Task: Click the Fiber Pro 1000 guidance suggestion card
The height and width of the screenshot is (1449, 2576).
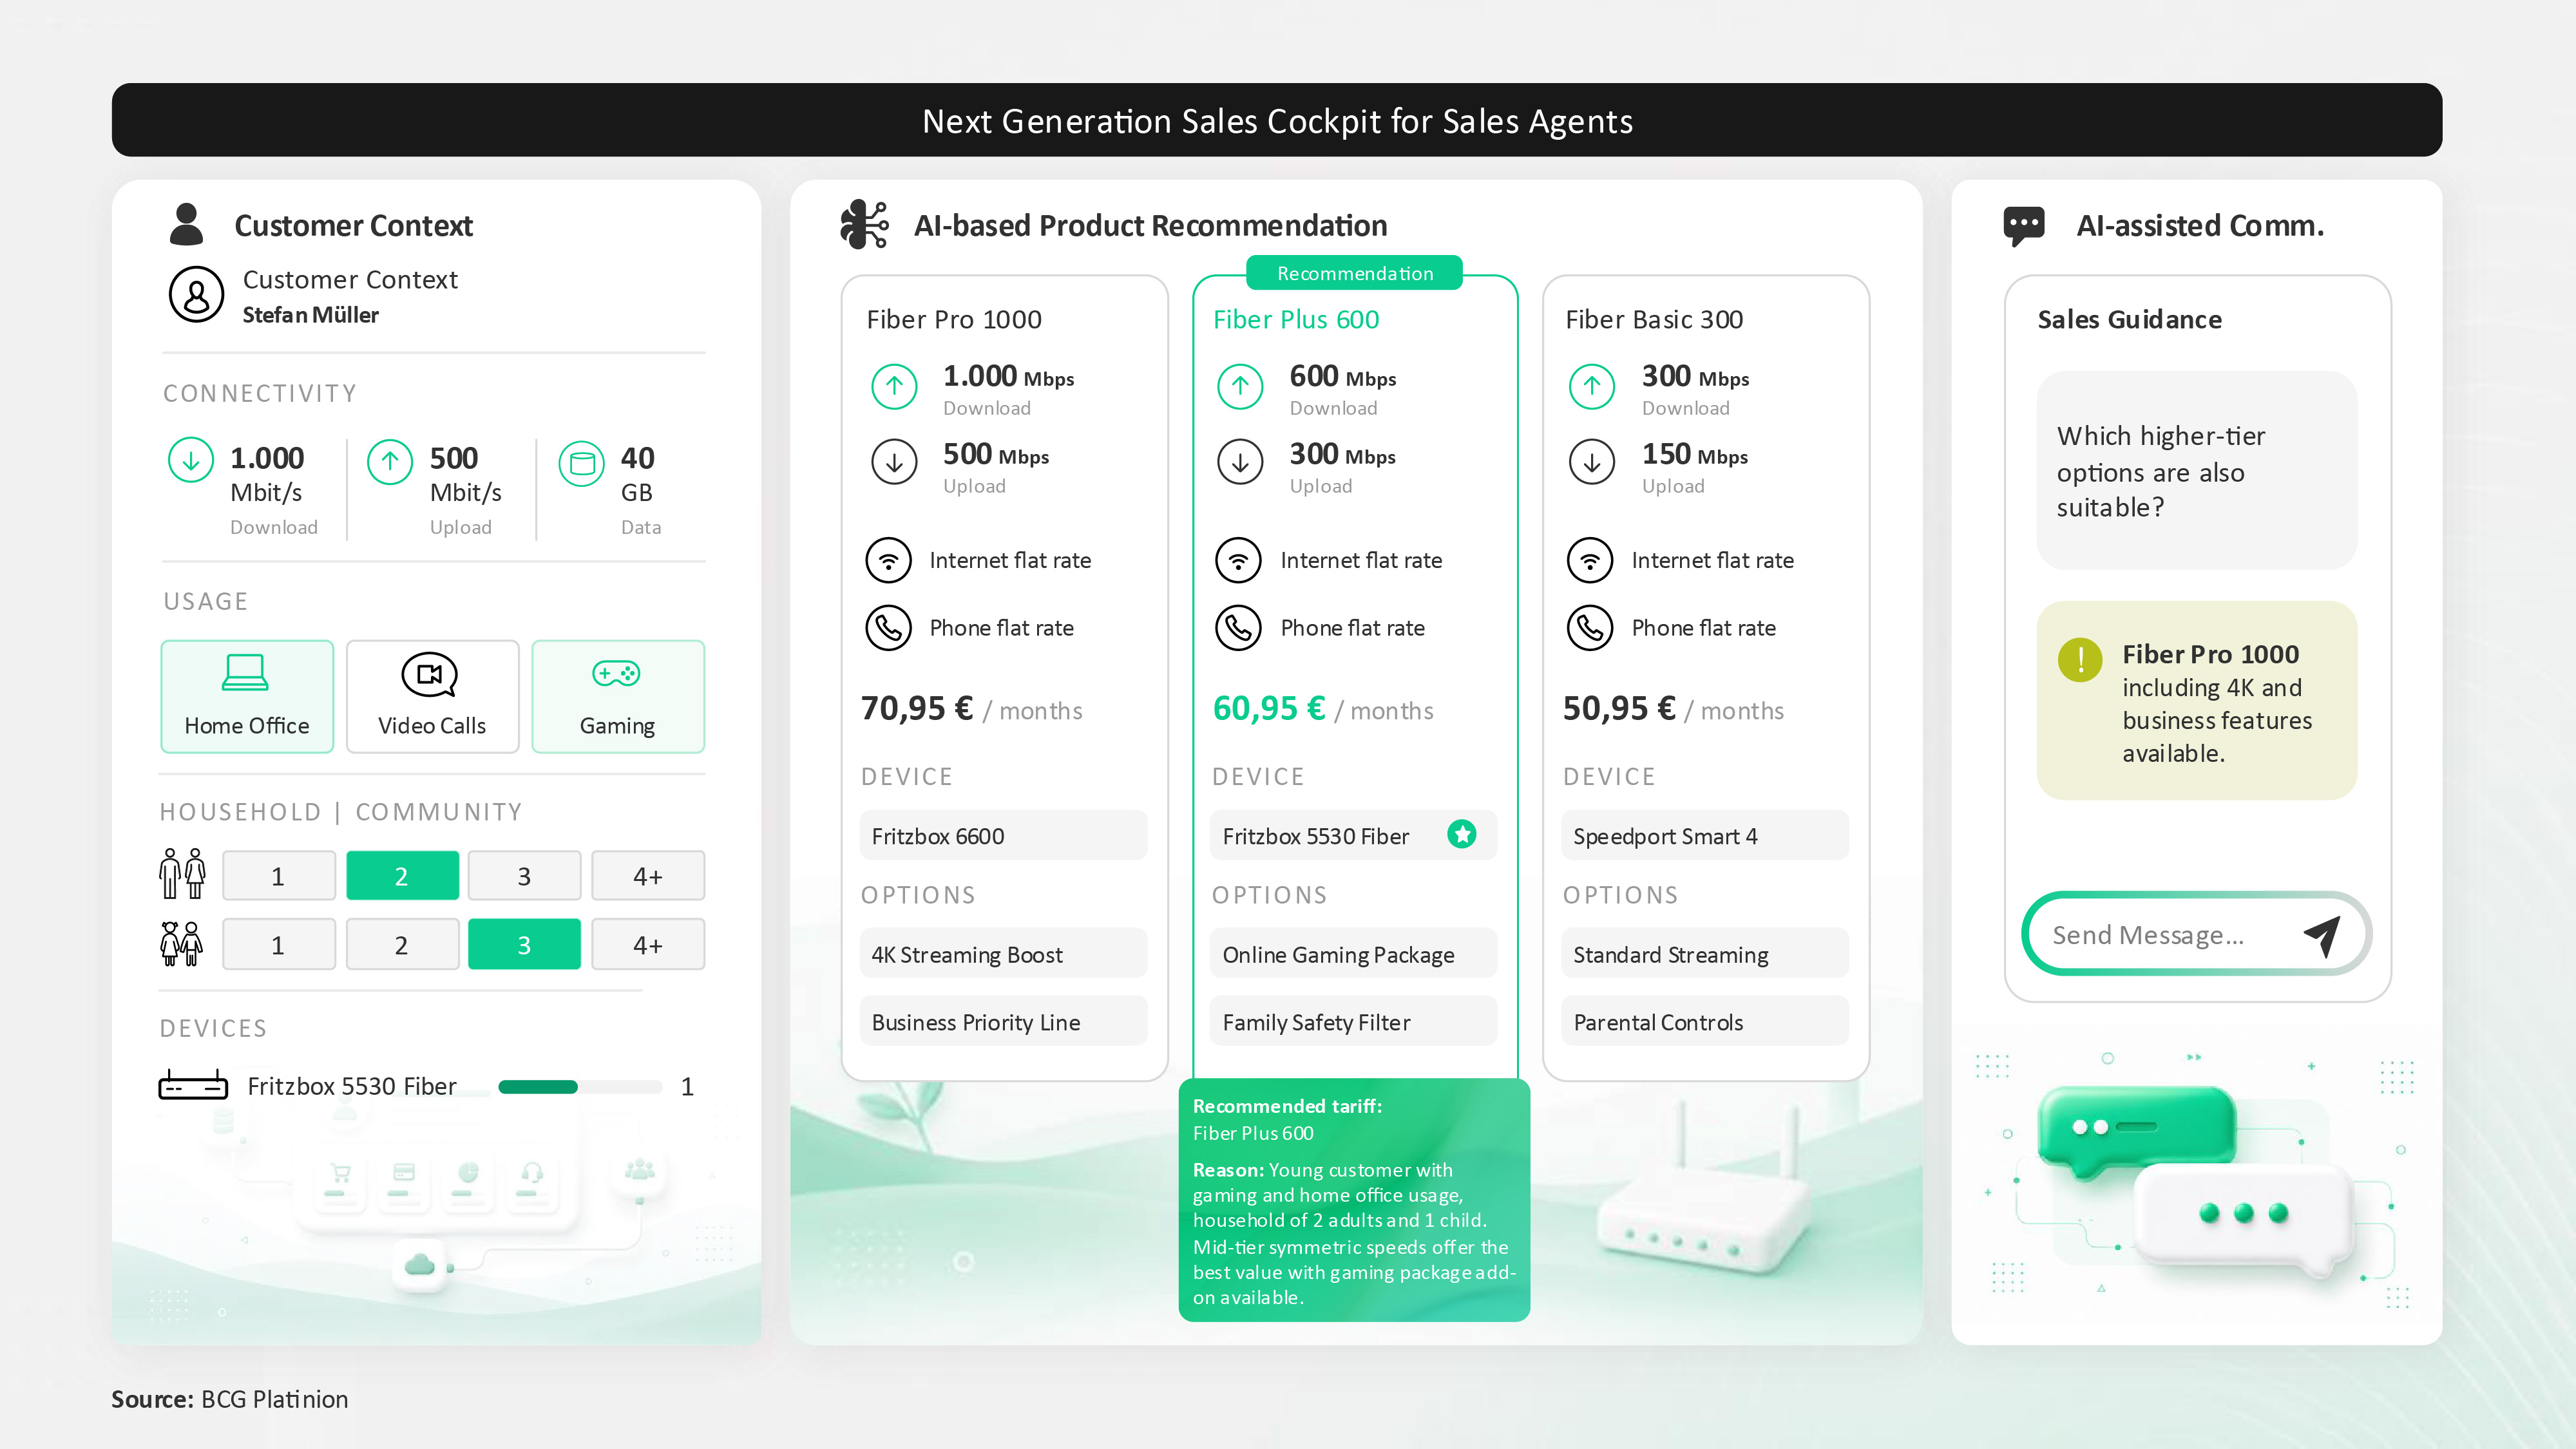Action: point(2196,700)
